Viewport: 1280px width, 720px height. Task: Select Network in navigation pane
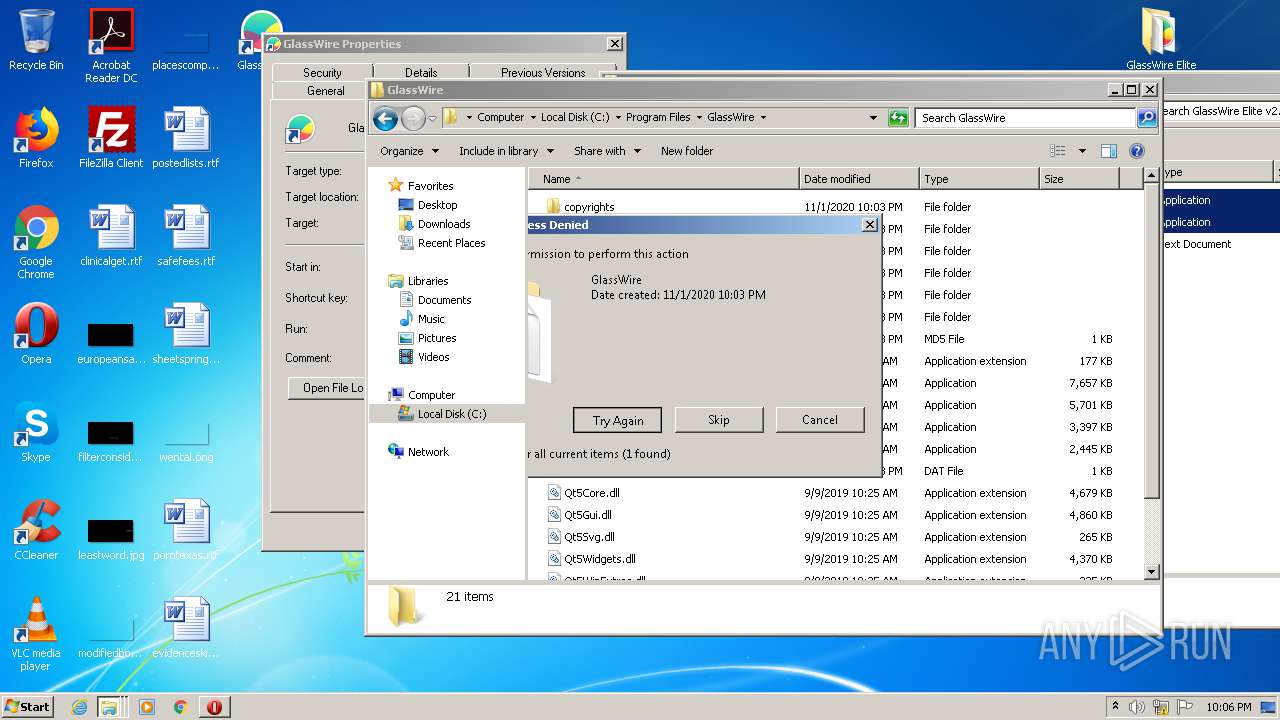click(x=428, y=452)
